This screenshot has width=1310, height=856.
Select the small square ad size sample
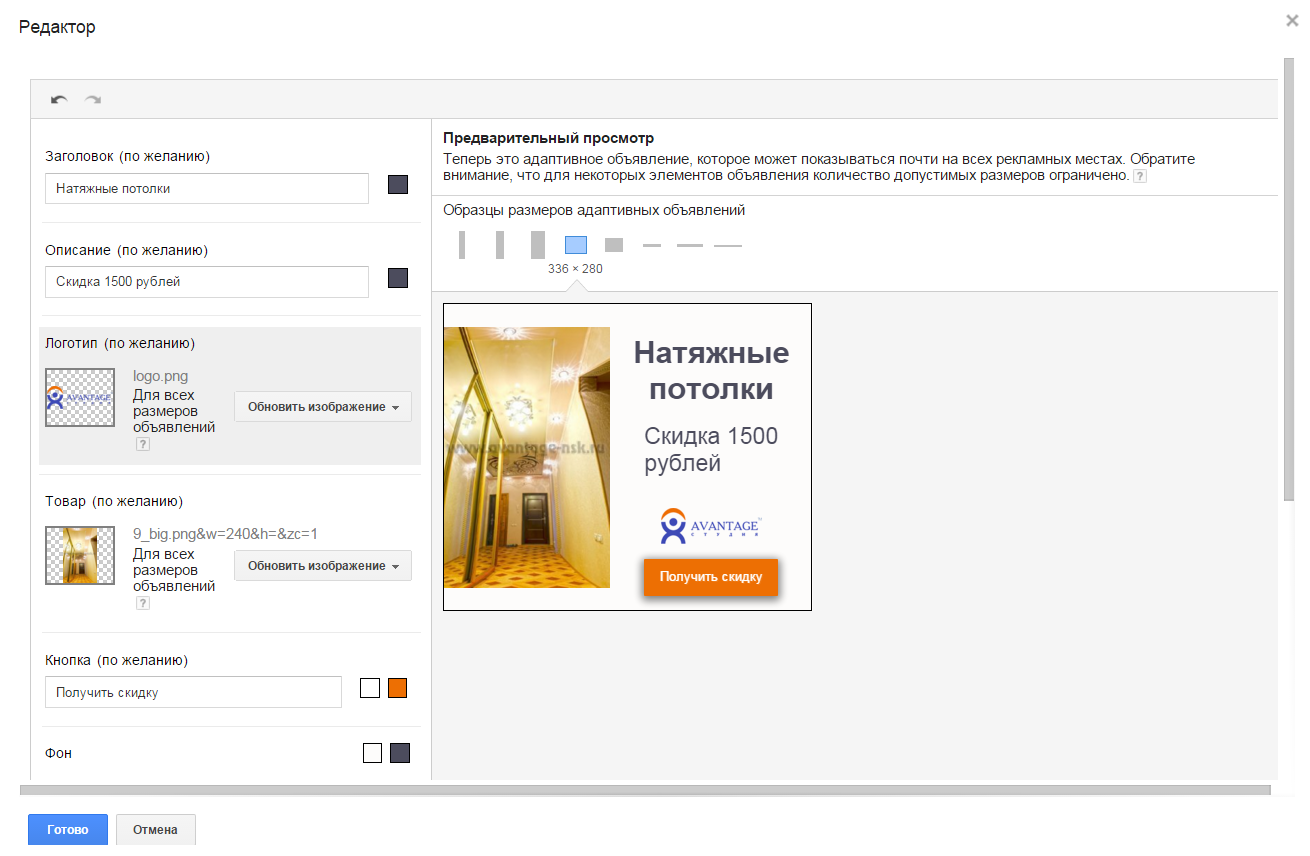(613, 244)
